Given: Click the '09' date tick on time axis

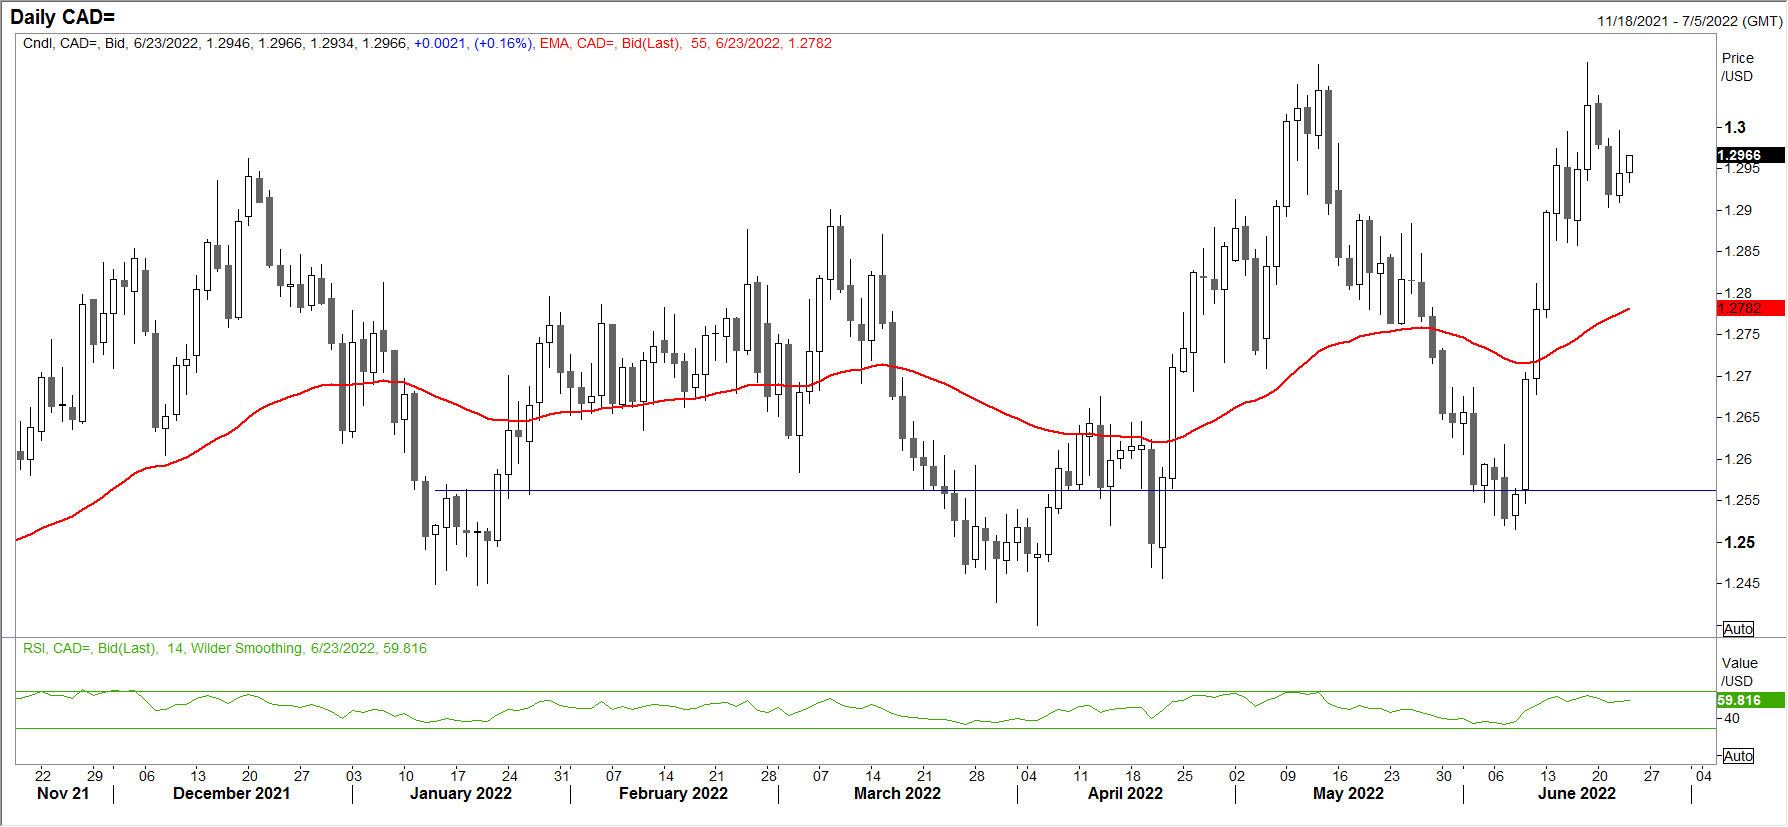Looking at the screenshot, I should tap(1288, 775).
